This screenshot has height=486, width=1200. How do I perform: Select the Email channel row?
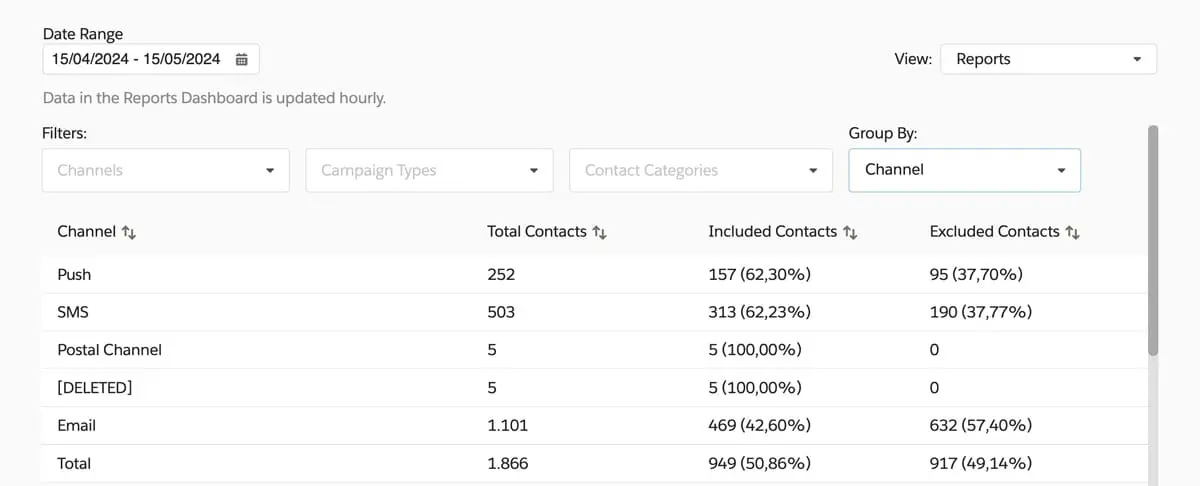tap(76, 425)
